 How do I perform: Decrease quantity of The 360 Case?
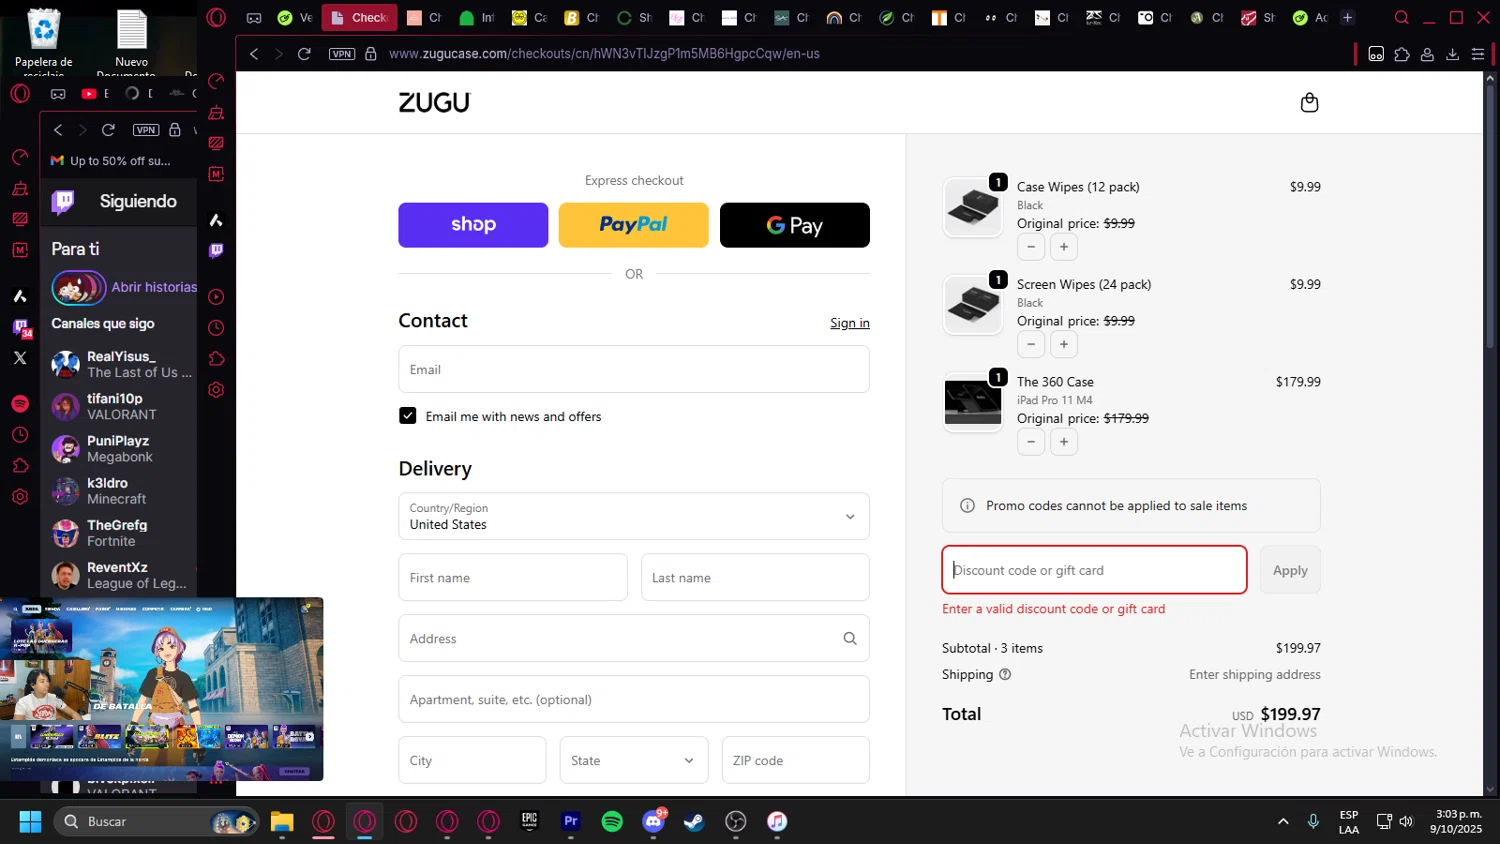point(1031,442)
